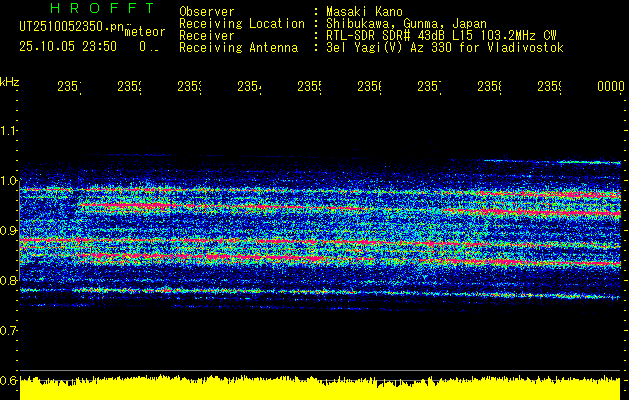
Task: Click the kHz axis unit label
Action: [x=10, y=82]
